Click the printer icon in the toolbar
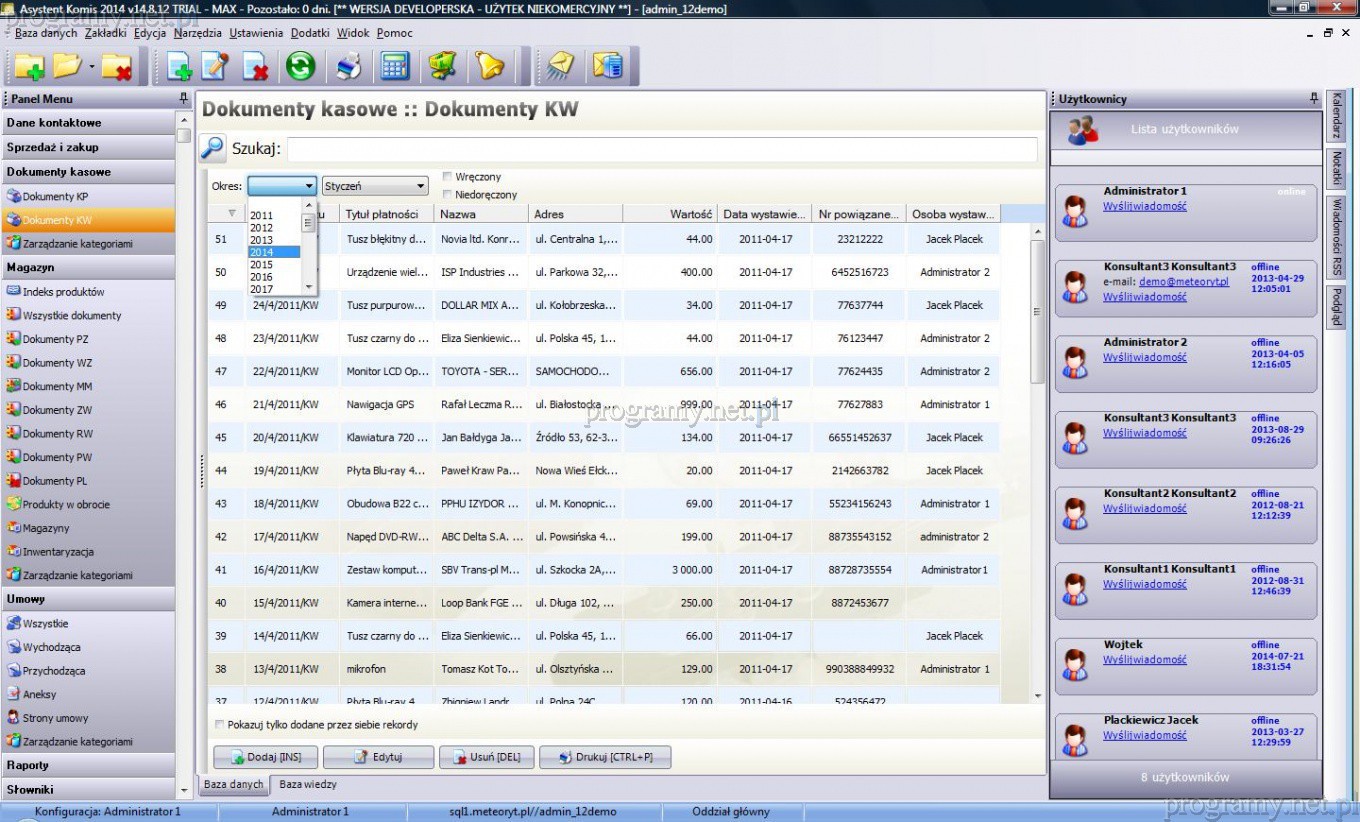 [x=347, y=67]
